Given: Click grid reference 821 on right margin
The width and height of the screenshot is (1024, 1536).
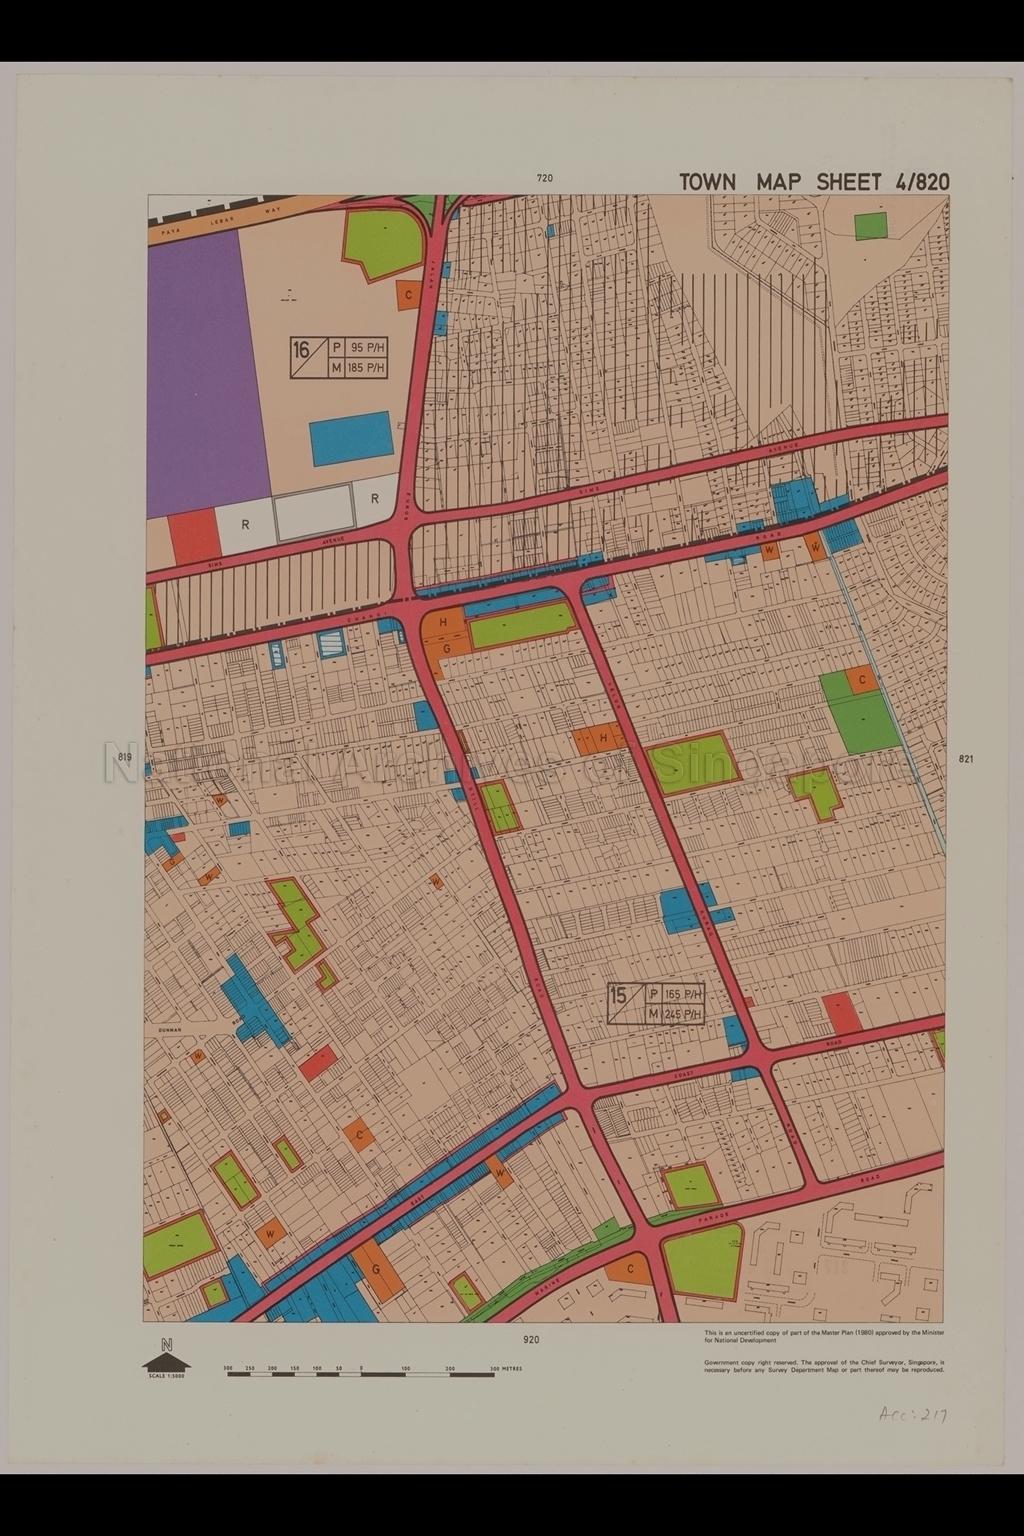Looking at the screenshot, I should click(x=966, y=759).
